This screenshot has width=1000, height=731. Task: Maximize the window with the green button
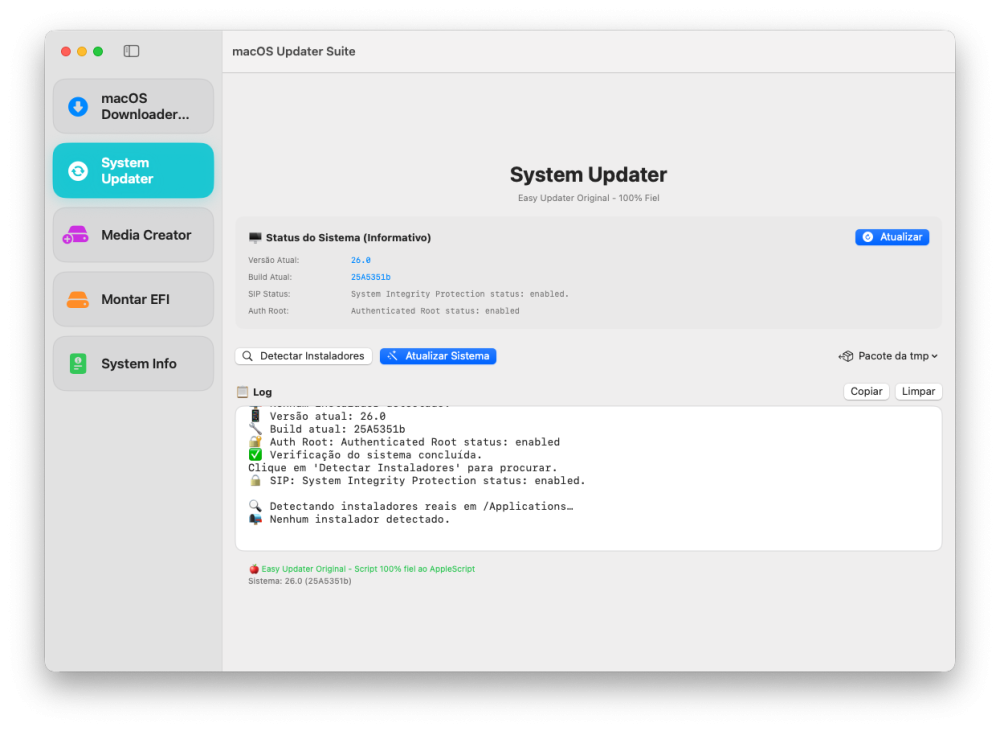98,52
